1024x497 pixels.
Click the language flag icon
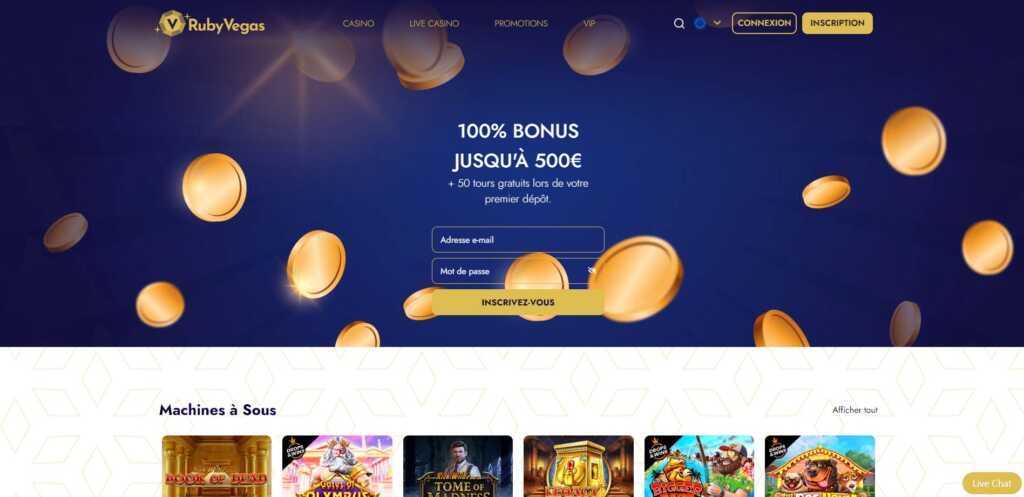point(700,23)
